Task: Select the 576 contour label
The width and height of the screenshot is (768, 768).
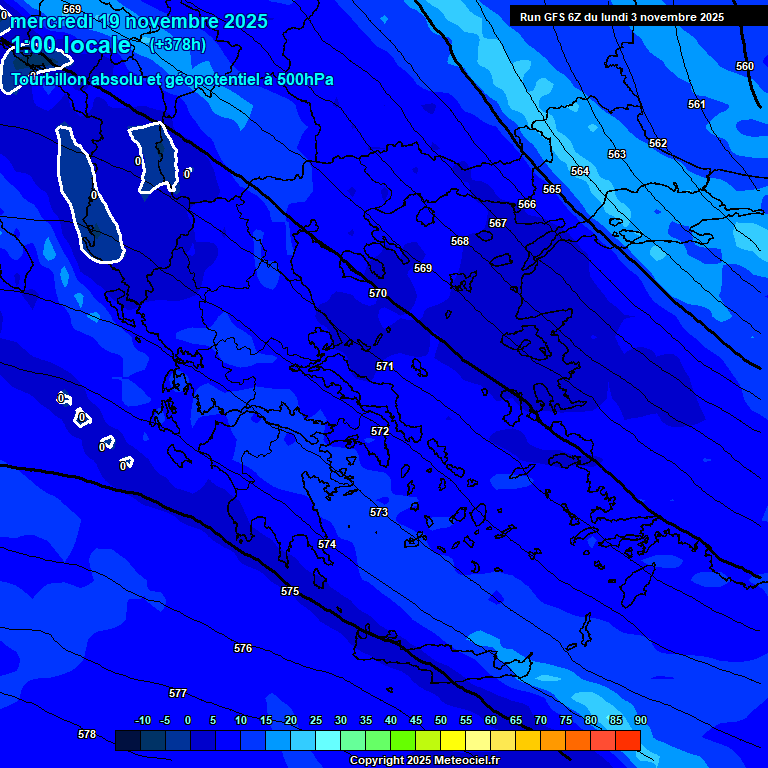Action: pyautogui.click(x=243, y=648)
